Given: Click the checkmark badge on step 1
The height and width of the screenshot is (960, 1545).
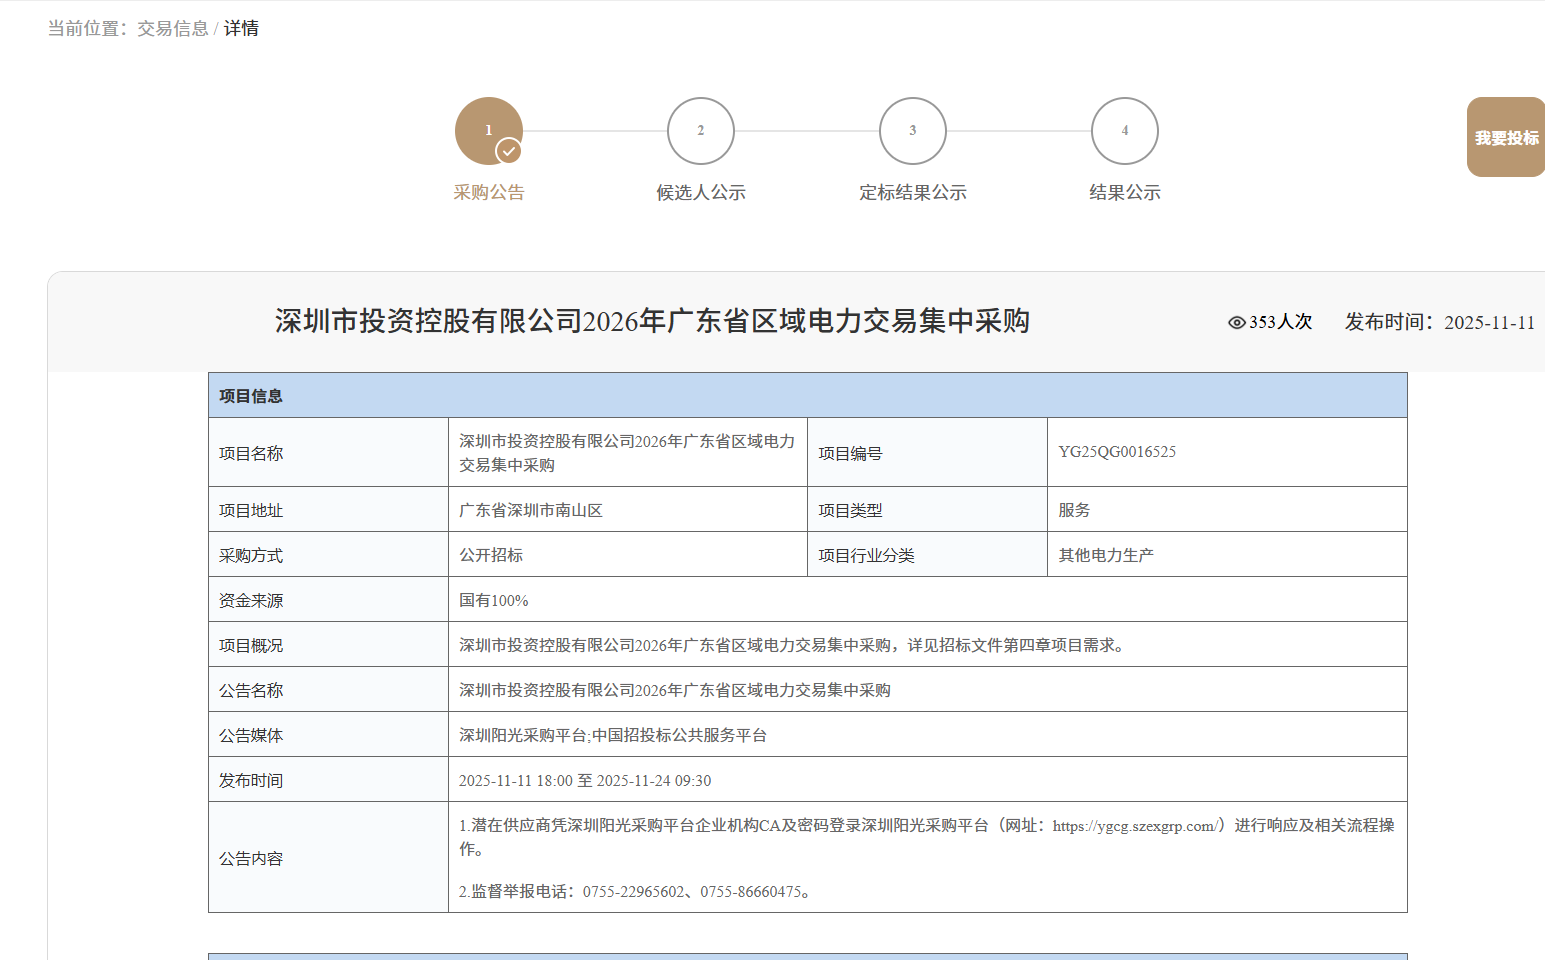Looking at the screenshot, I should [x=509, y=151].
